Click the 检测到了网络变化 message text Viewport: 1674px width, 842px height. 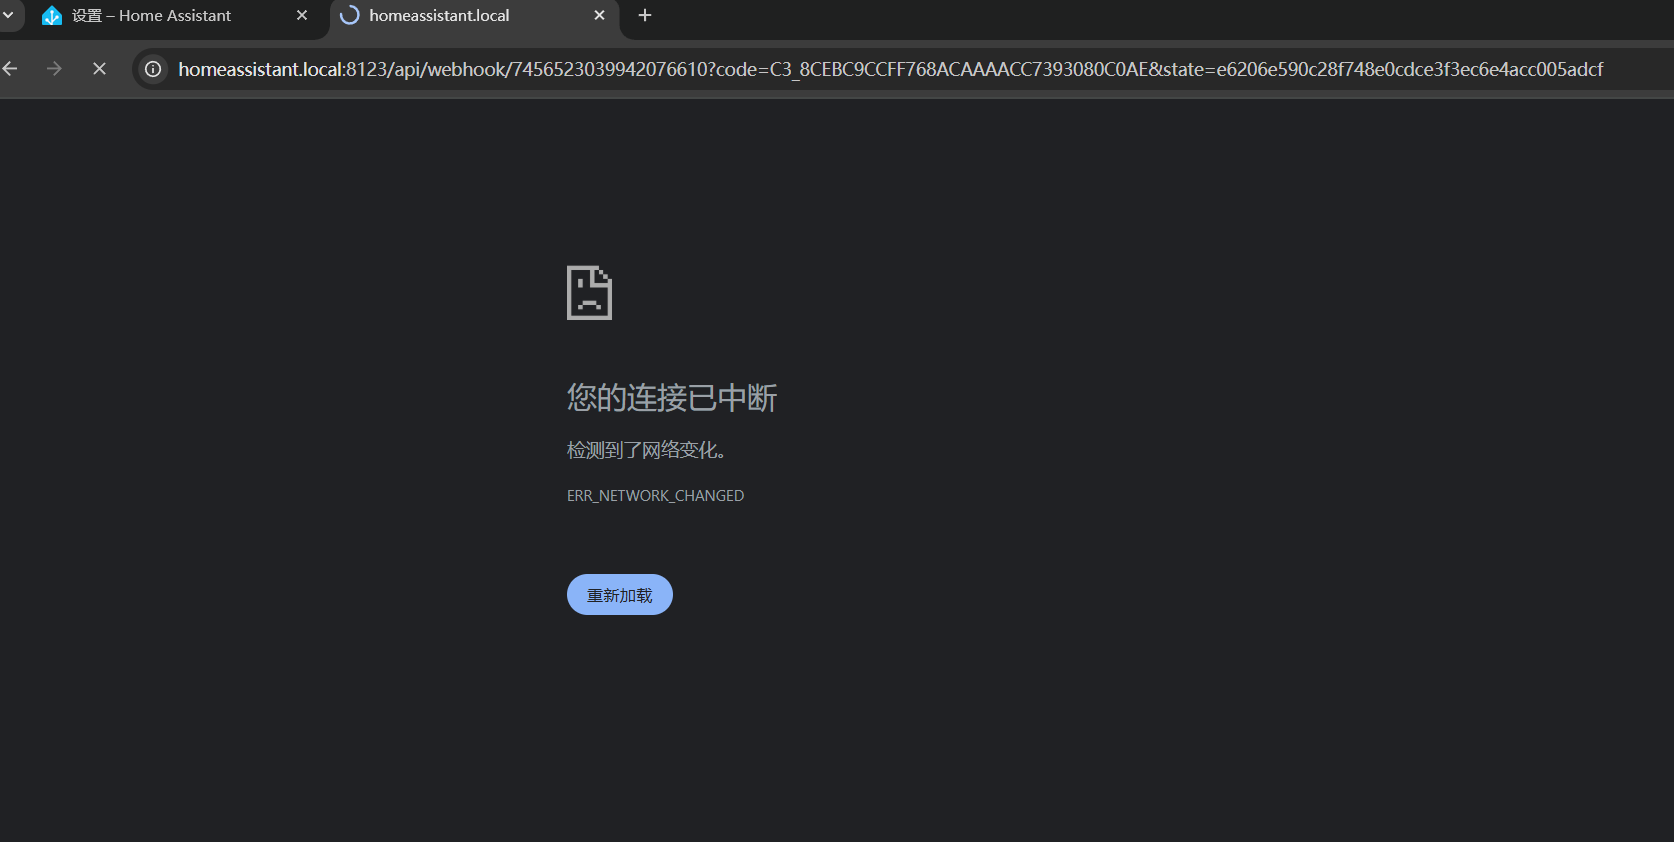pos(646,451)
